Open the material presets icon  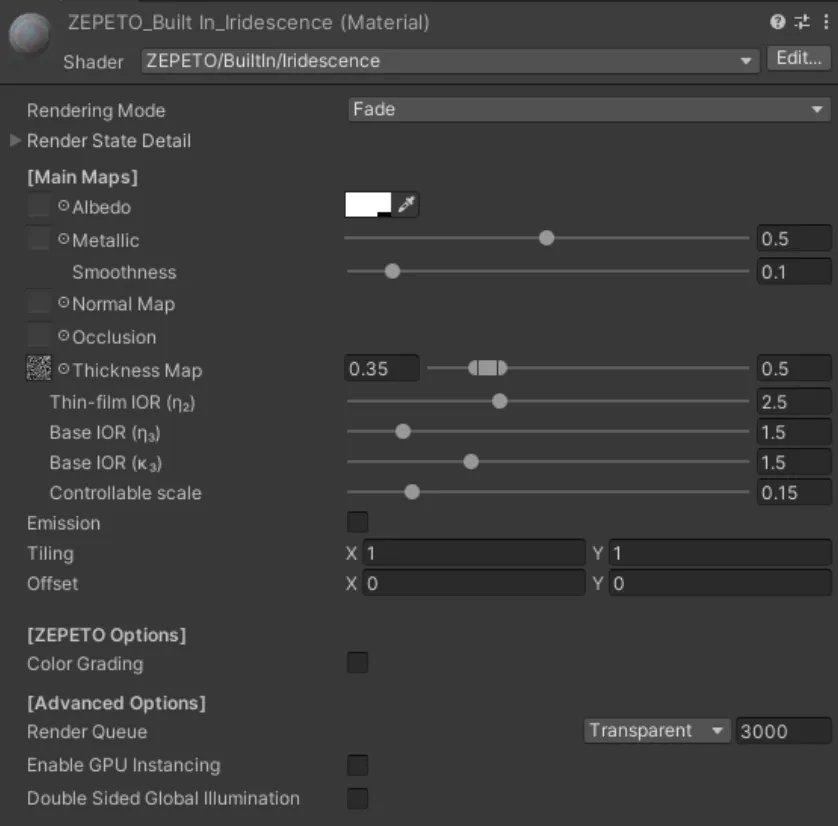[x=802, y=22]
